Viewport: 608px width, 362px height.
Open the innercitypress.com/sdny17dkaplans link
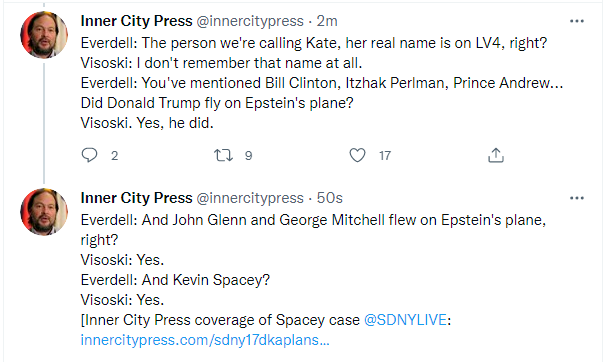(205, 340)
